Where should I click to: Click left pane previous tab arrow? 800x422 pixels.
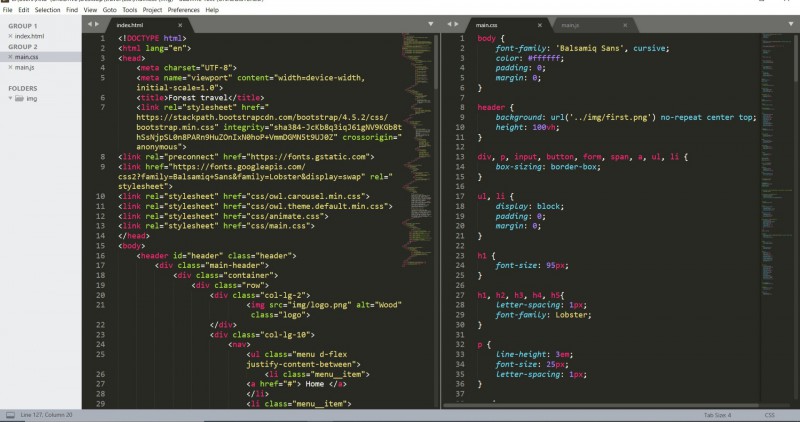[x=89, y=24]
